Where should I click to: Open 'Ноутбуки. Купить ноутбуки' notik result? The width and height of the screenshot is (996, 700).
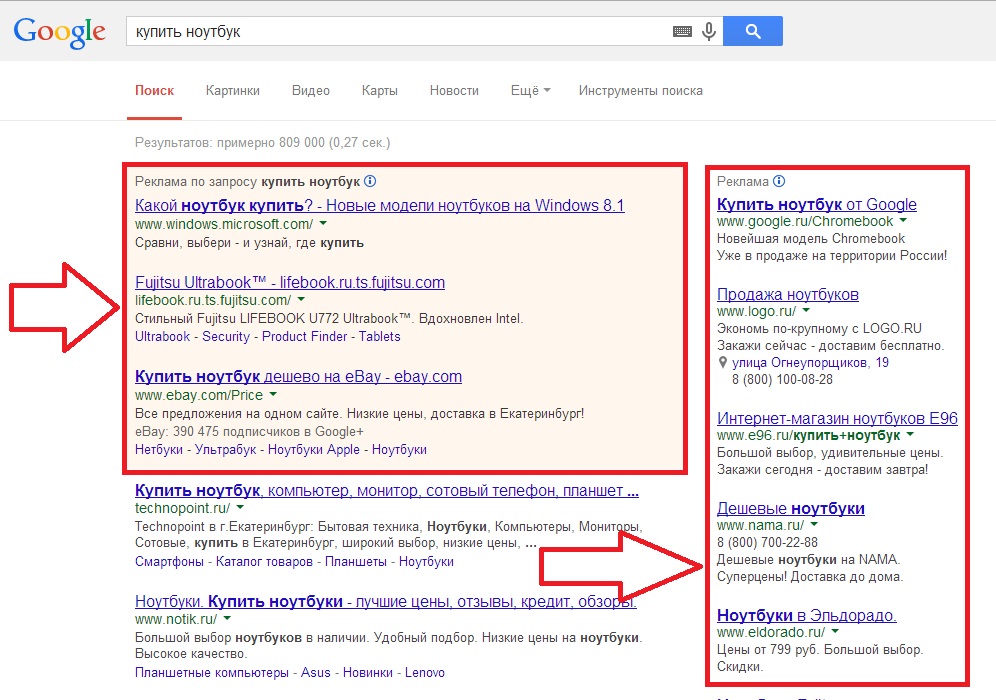386,602
